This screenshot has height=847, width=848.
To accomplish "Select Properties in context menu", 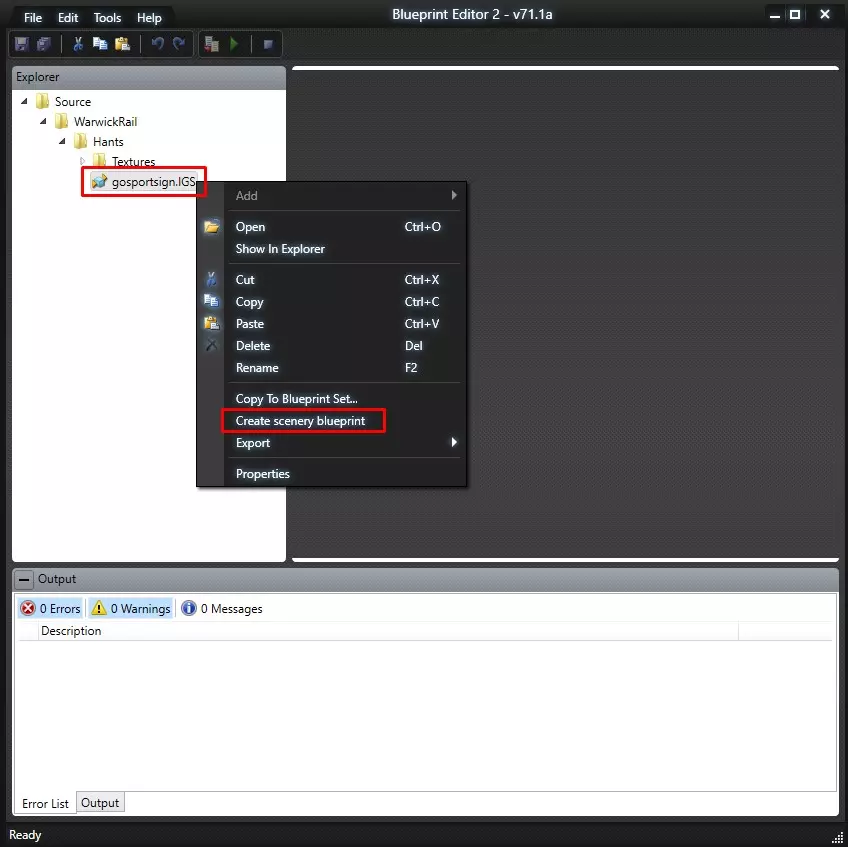I will click(263, 474).
